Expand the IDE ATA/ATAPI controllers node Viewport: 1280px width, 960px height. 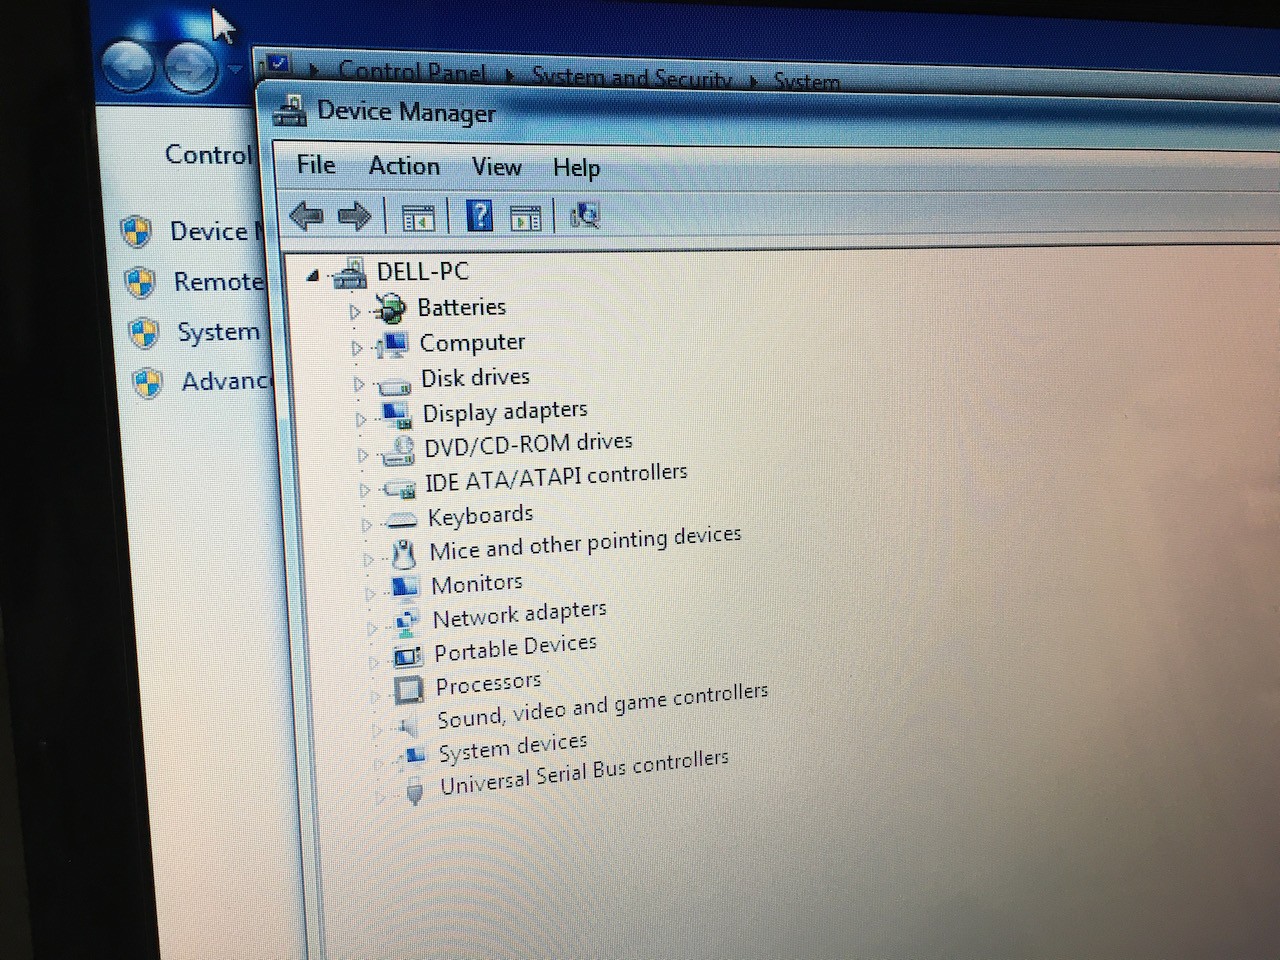coord(365,490)
